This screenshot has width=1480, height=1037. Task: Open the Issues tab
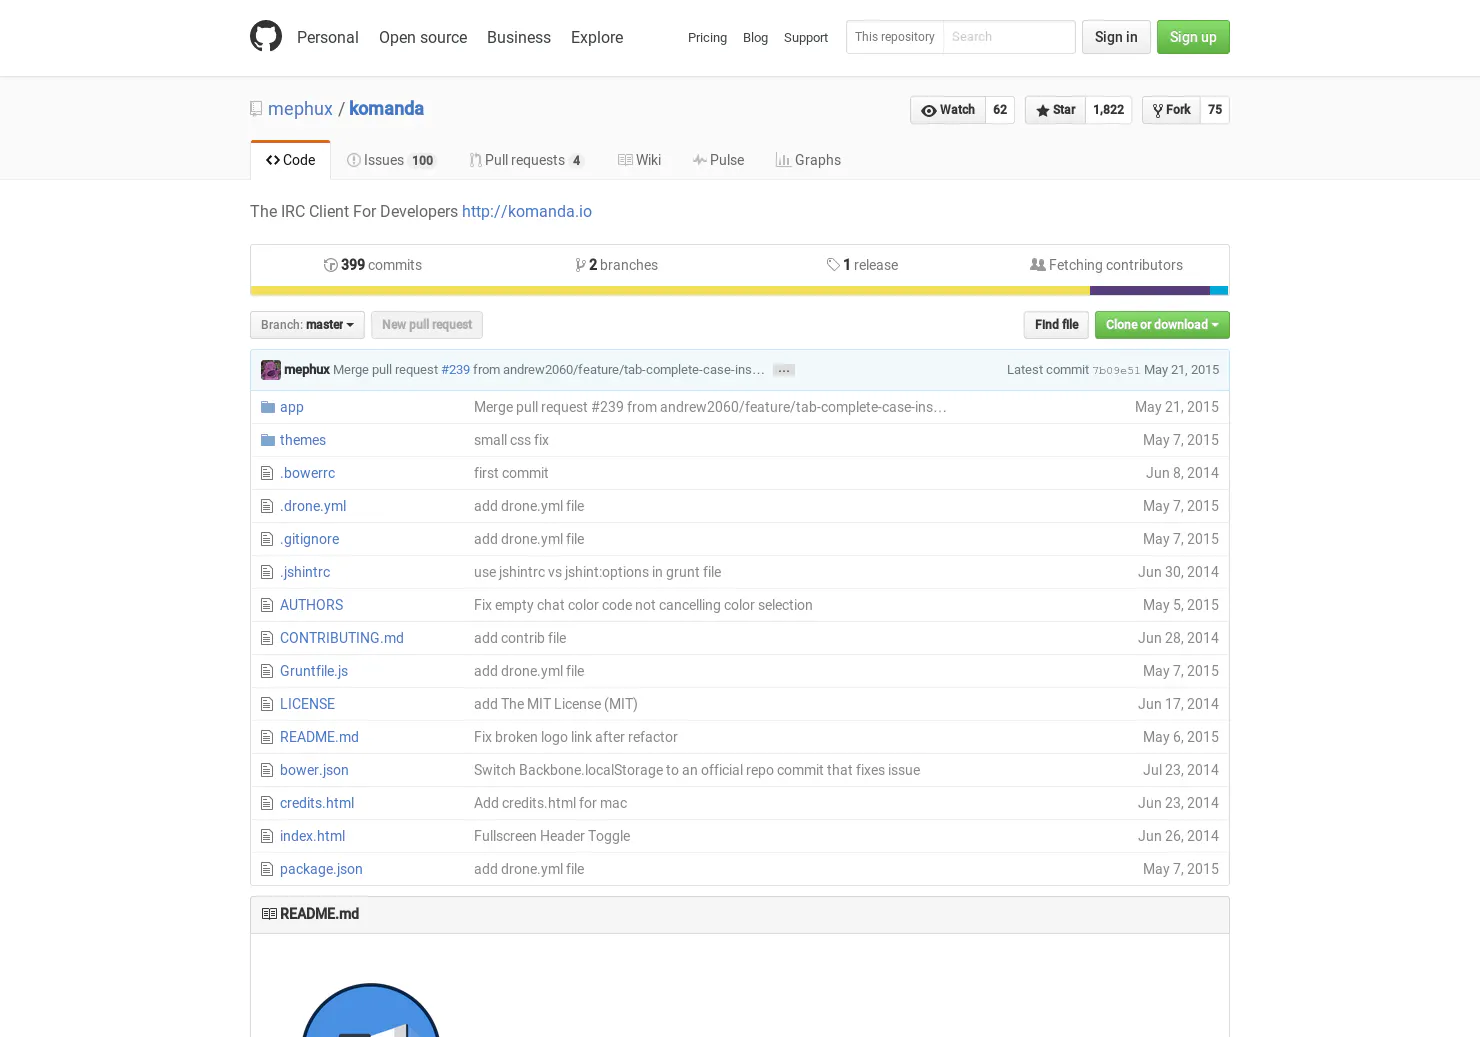(392, 160)
